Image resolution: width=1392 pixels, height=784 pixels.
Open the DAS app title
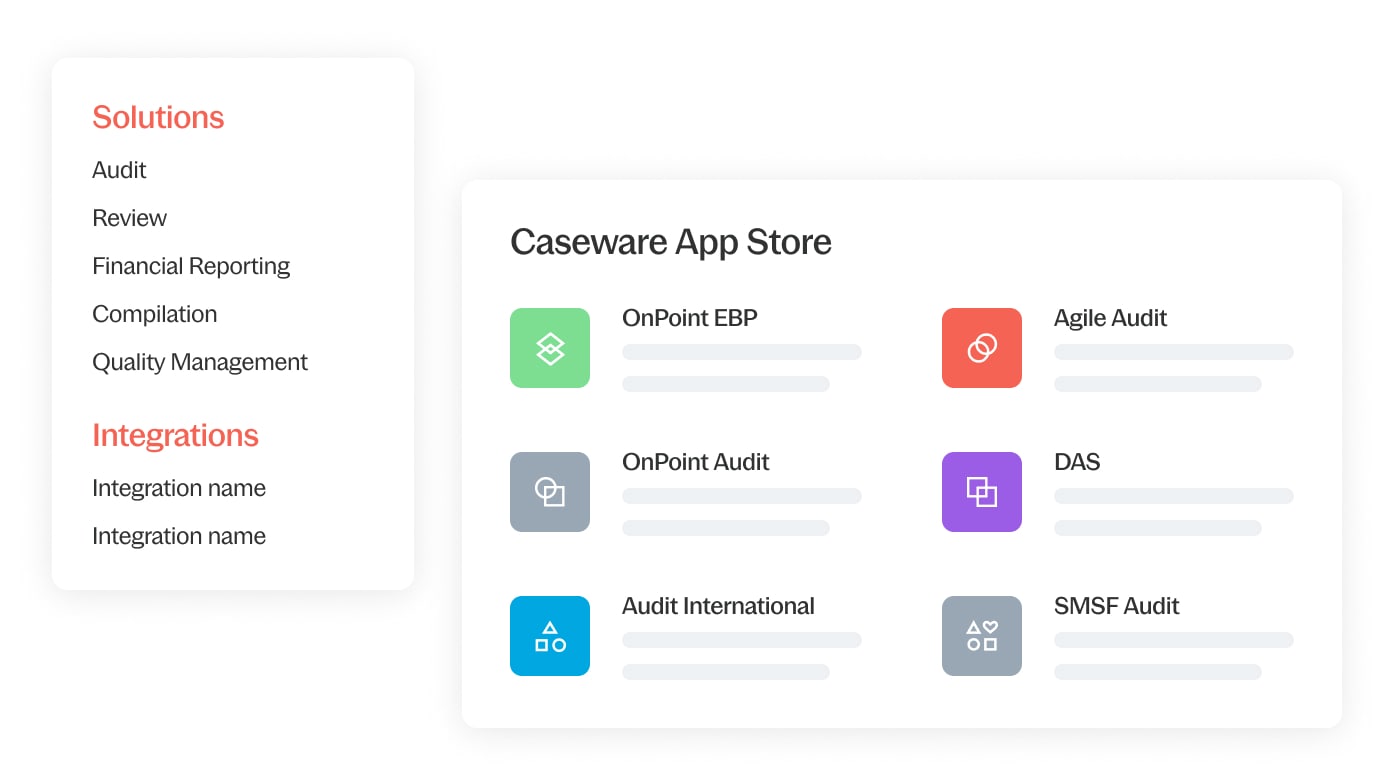(1078, 461)
